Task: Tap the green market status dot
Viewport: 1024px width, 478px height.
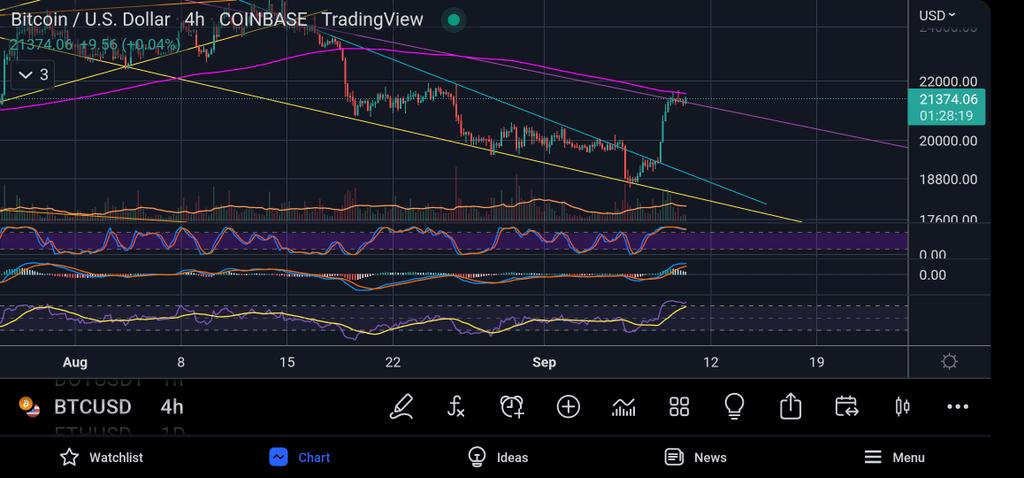Action: 453,20
